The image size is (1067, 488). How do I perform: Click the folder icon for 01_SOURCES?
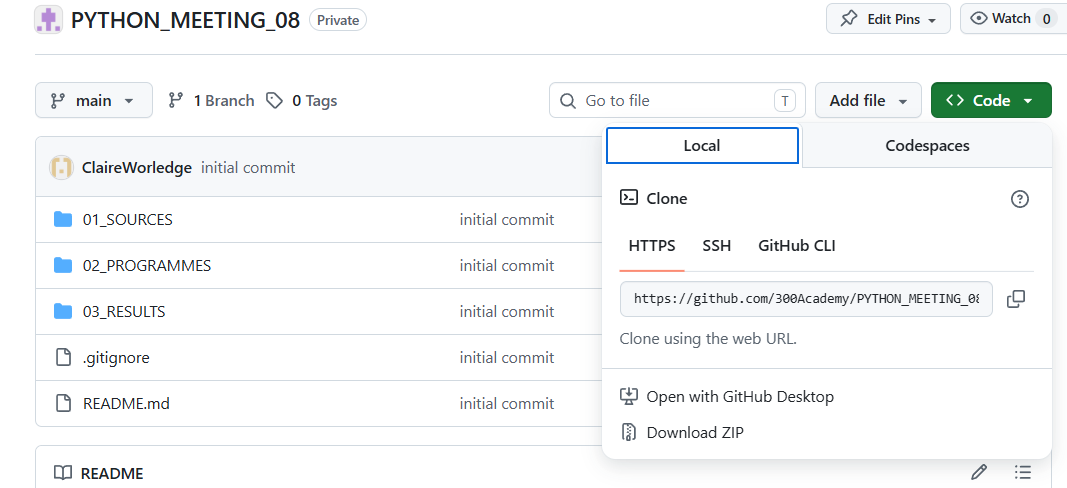63,219
